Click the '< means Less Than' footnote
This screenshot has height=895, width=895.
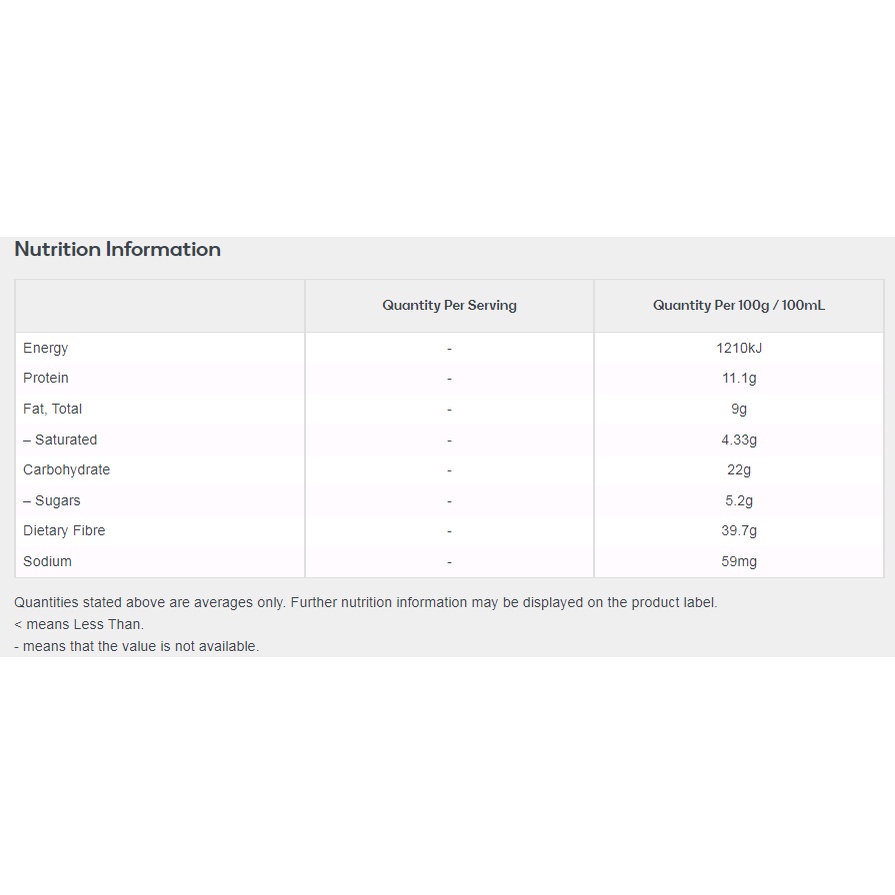point(79,624)
